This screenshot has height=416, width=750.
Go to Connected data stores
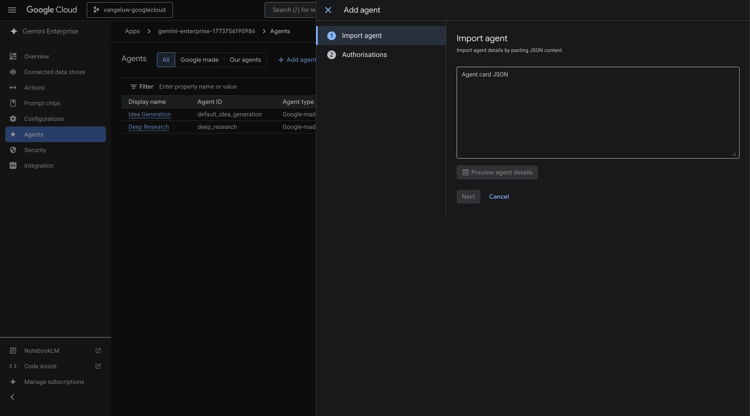(x=55, y=72)
